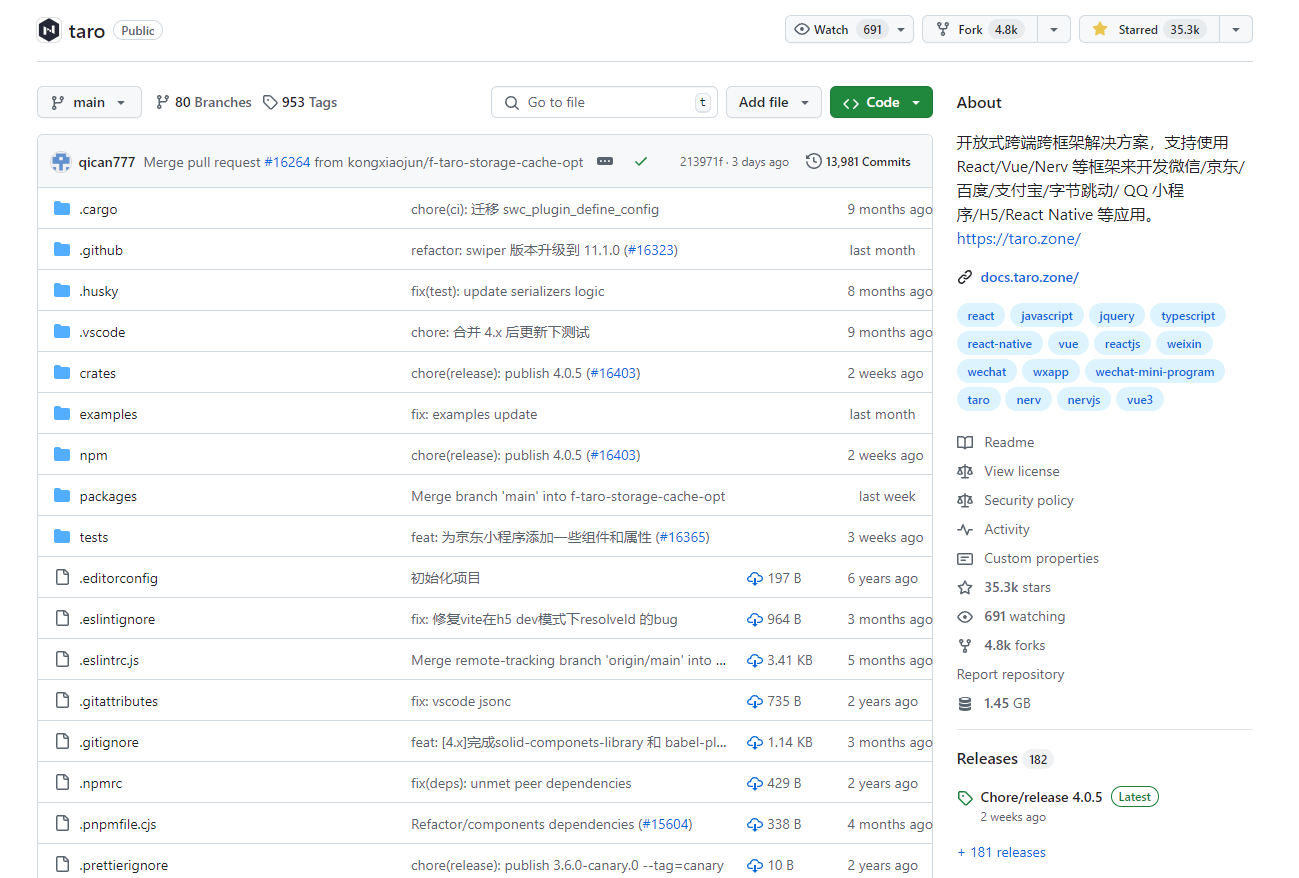Screen dimensions: 1299x878
Task: Click the Go to file search field
Action: coord(604,102)
